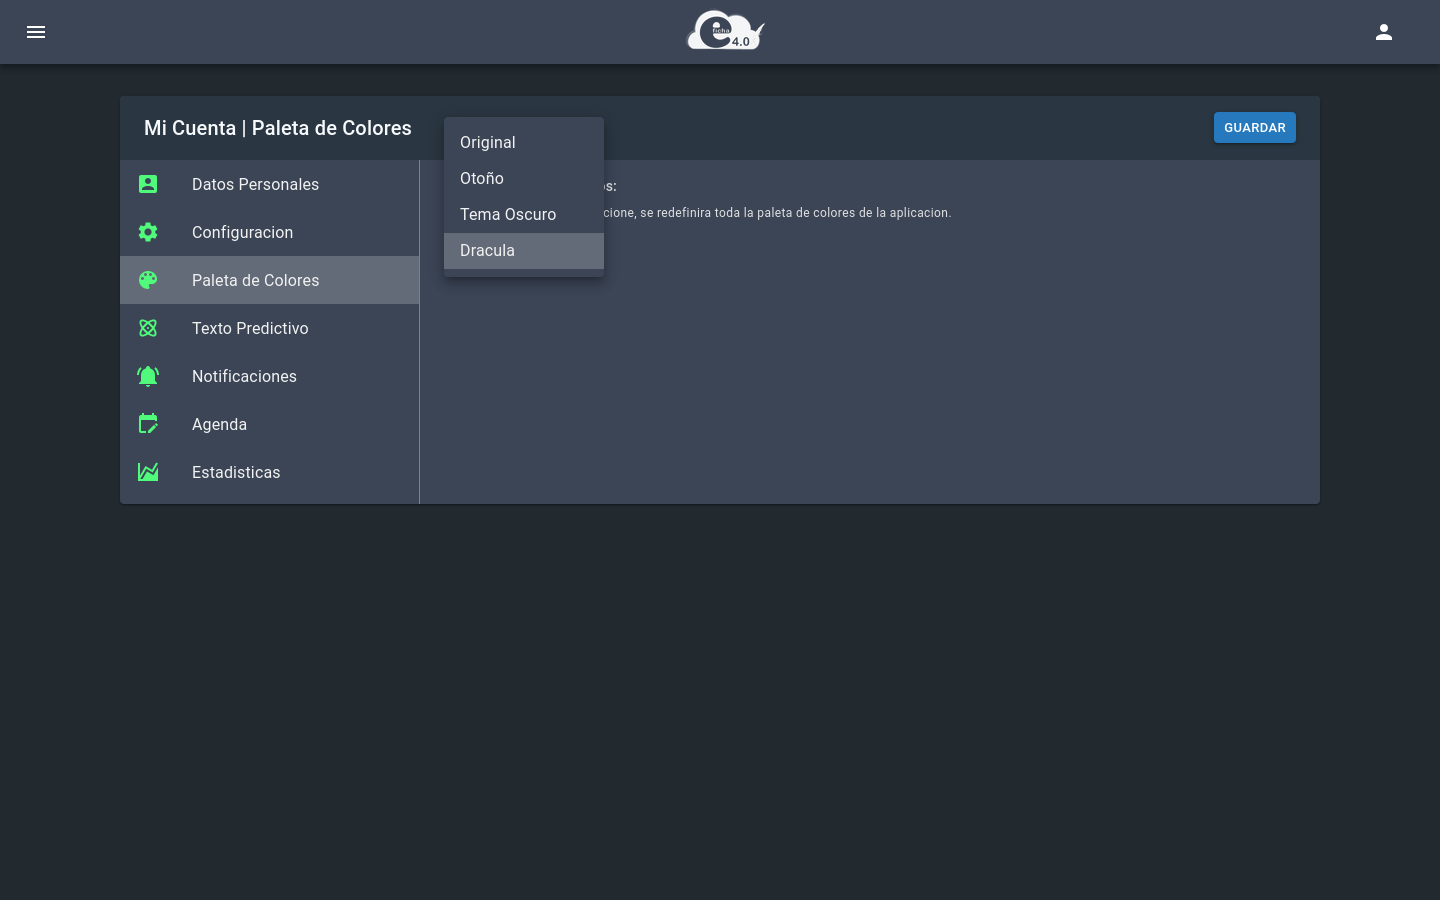The height and width of the screenshot is (900, 1440).
Task: Navigate to Datos Personales
Action: (255, 184)
